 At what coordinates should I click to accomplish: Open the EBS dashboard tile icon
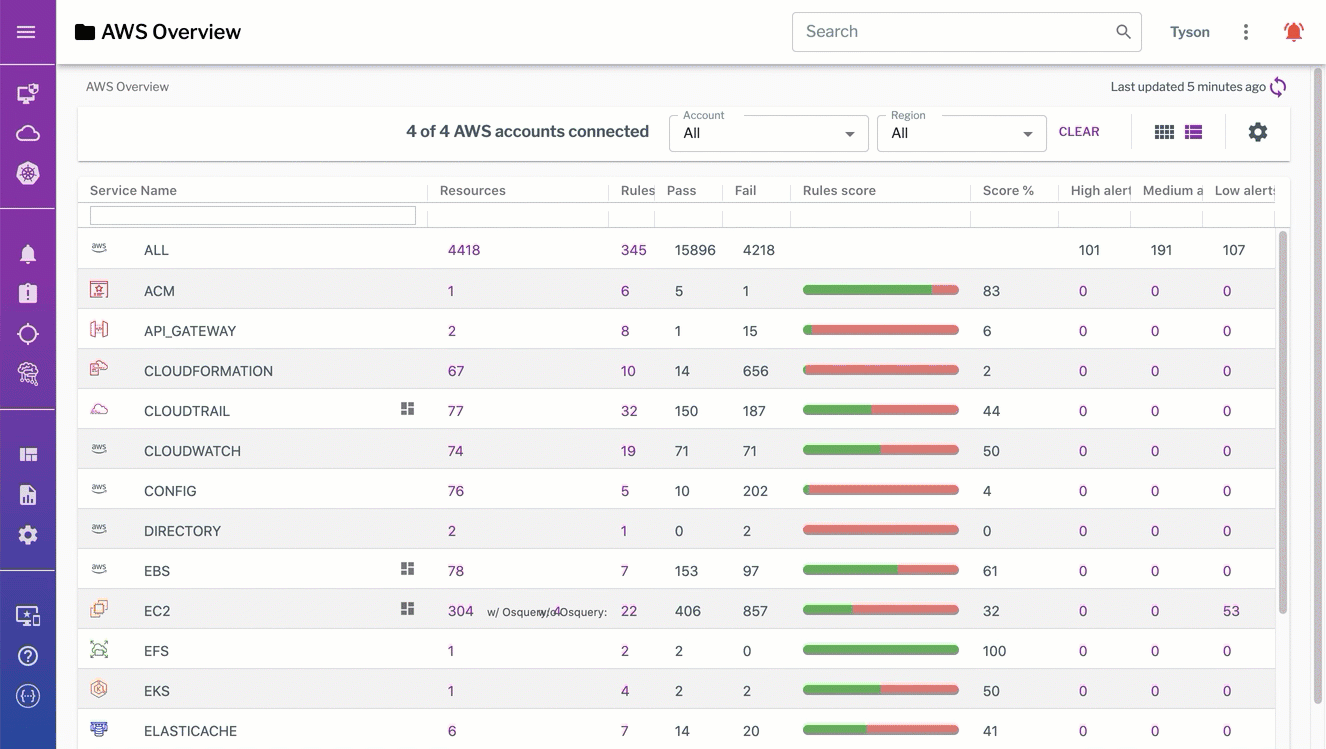tap(407, 569)
